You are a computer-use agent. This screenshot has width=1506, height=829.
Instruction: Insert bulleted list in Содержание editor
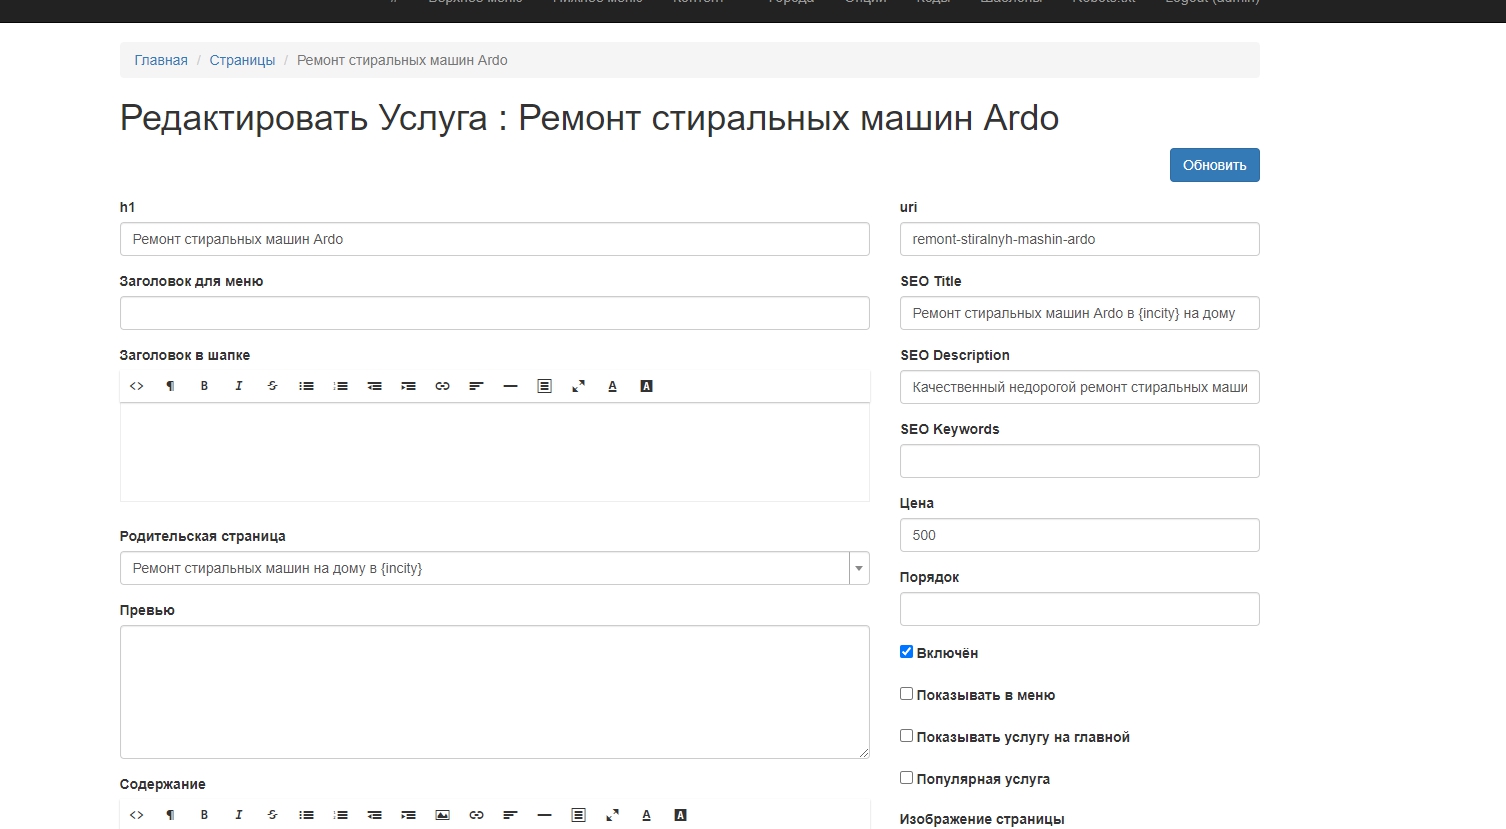coord(307,815)
